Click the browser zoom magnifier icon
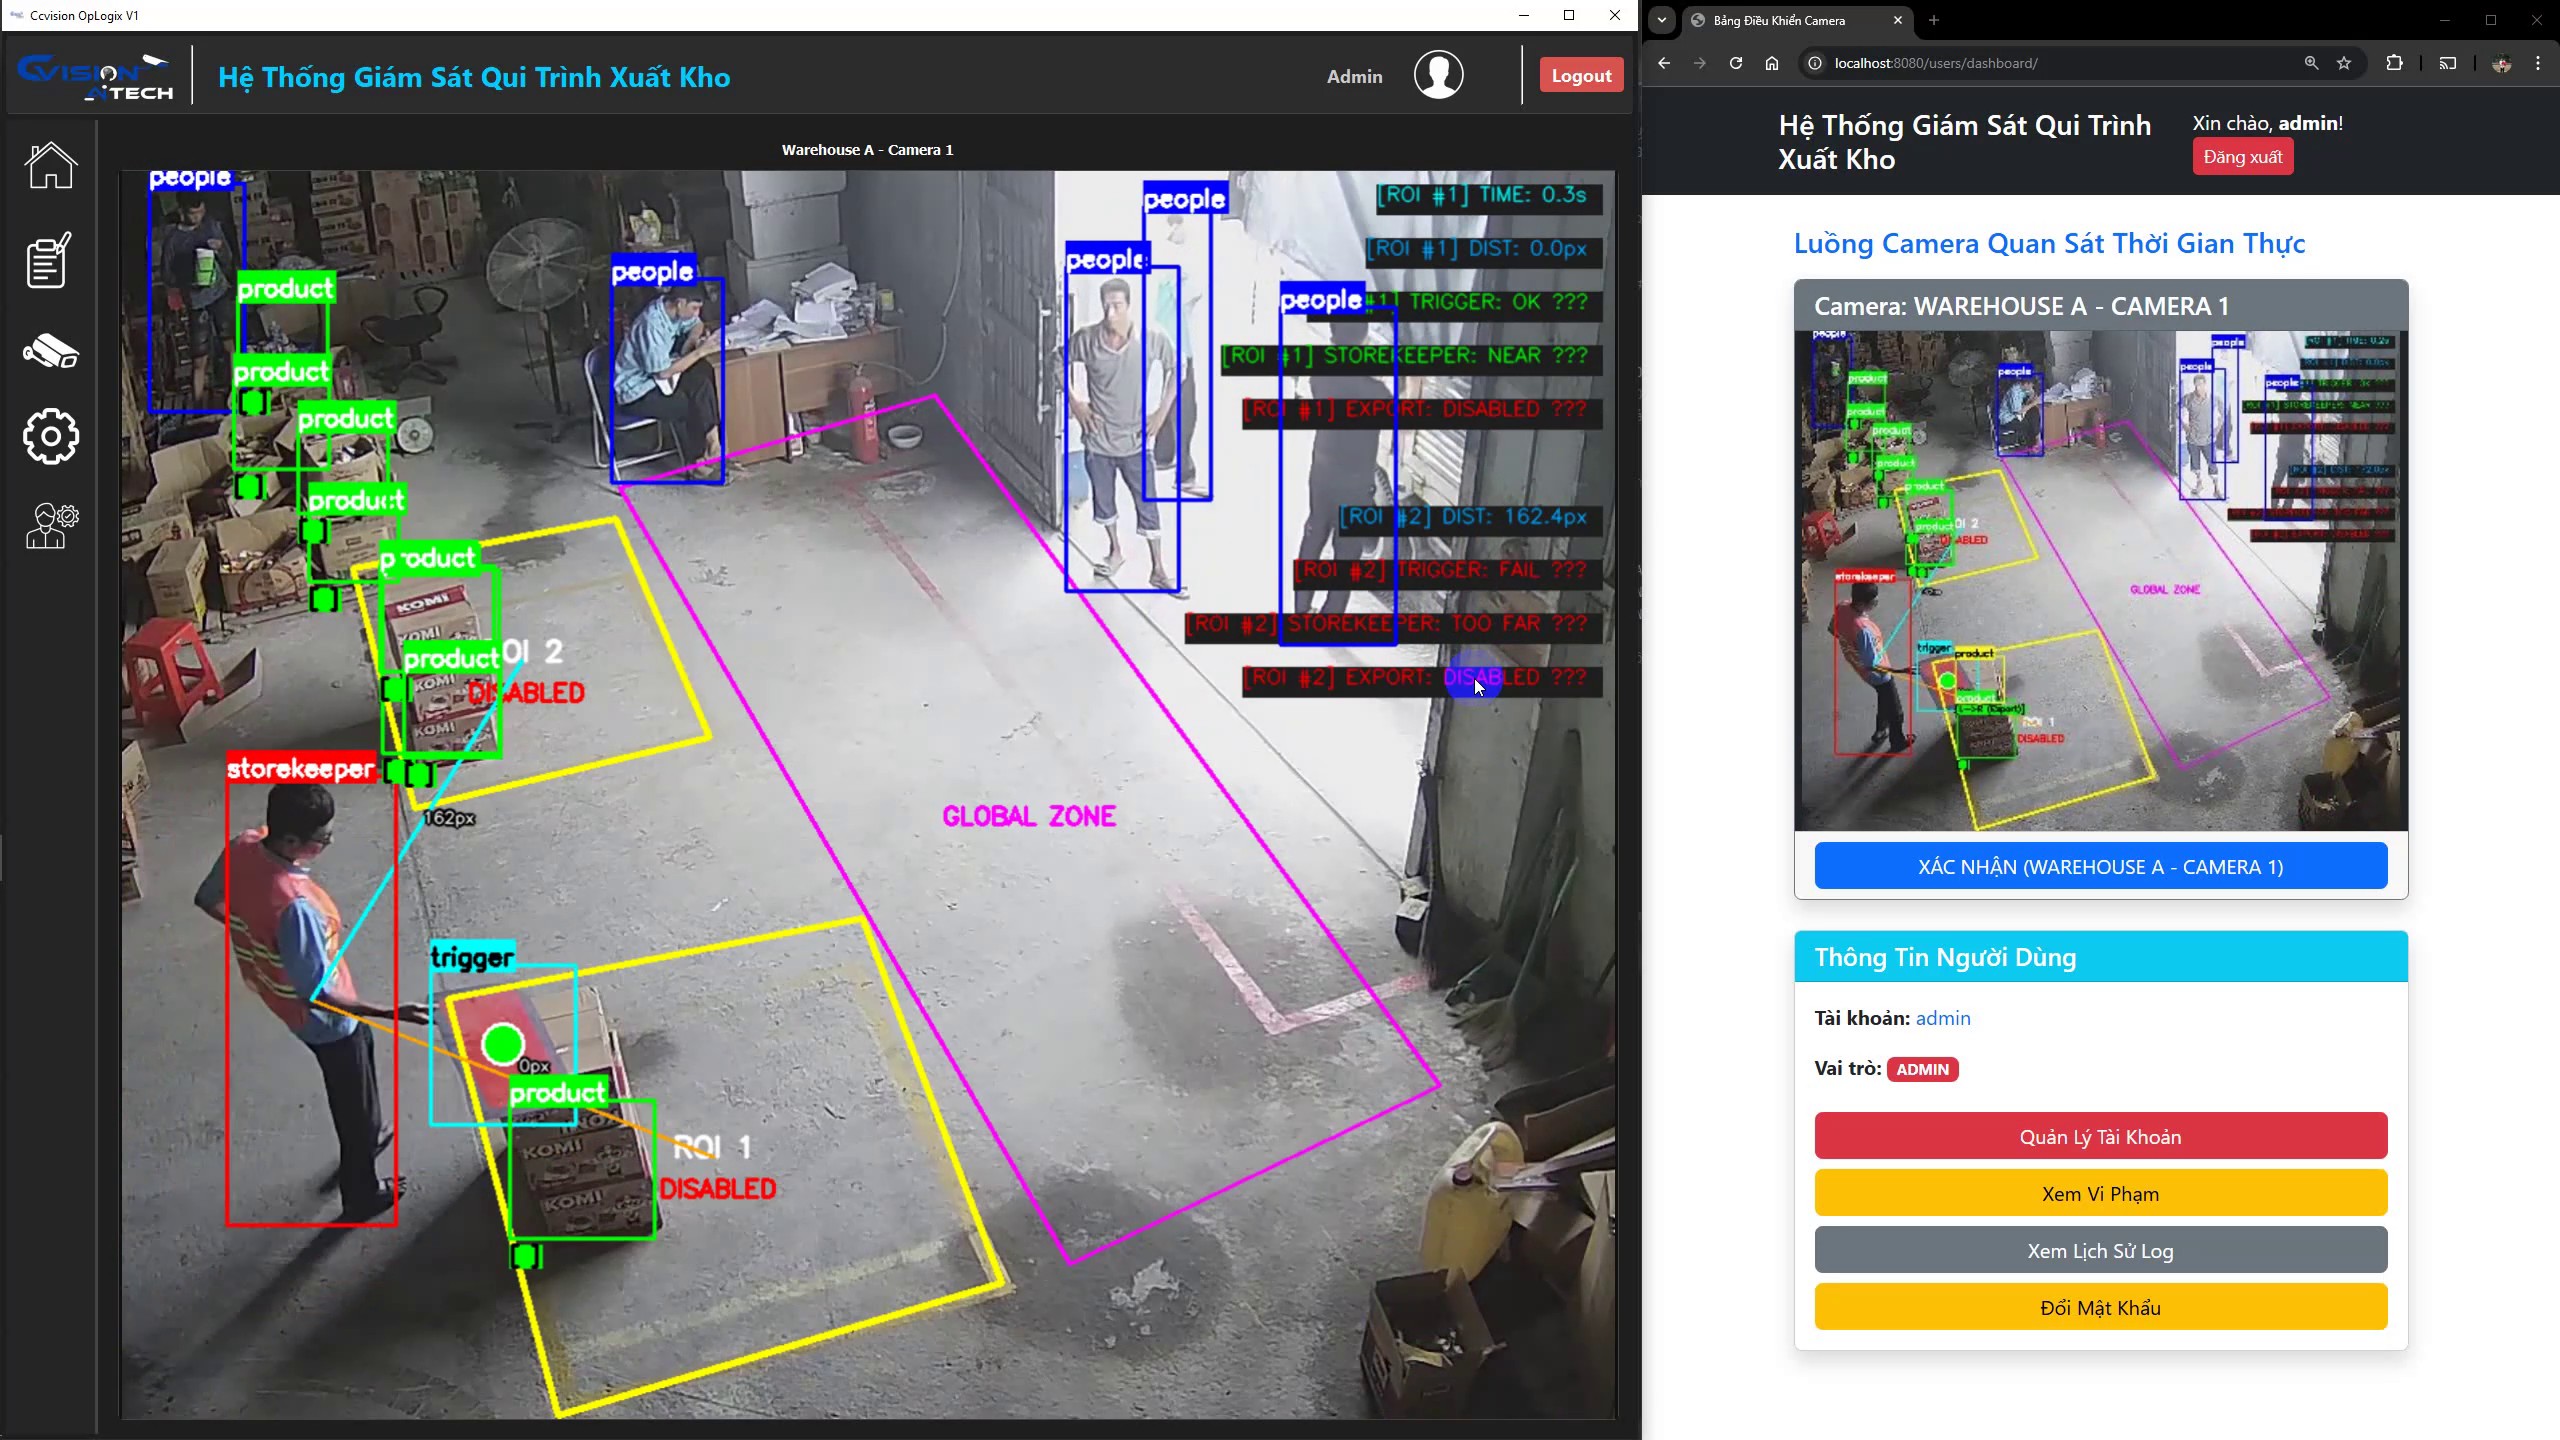The image size is (2560, 1440). click(2311, 63)
